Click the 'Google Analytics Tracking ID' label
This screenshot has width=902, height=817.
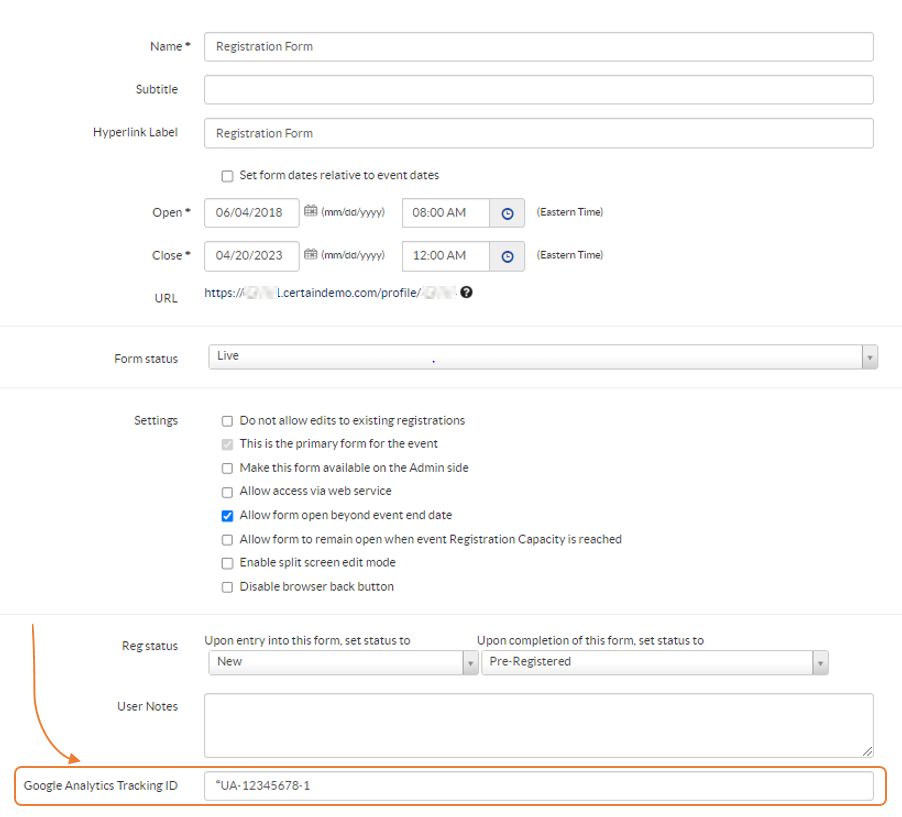coord(101,786)
